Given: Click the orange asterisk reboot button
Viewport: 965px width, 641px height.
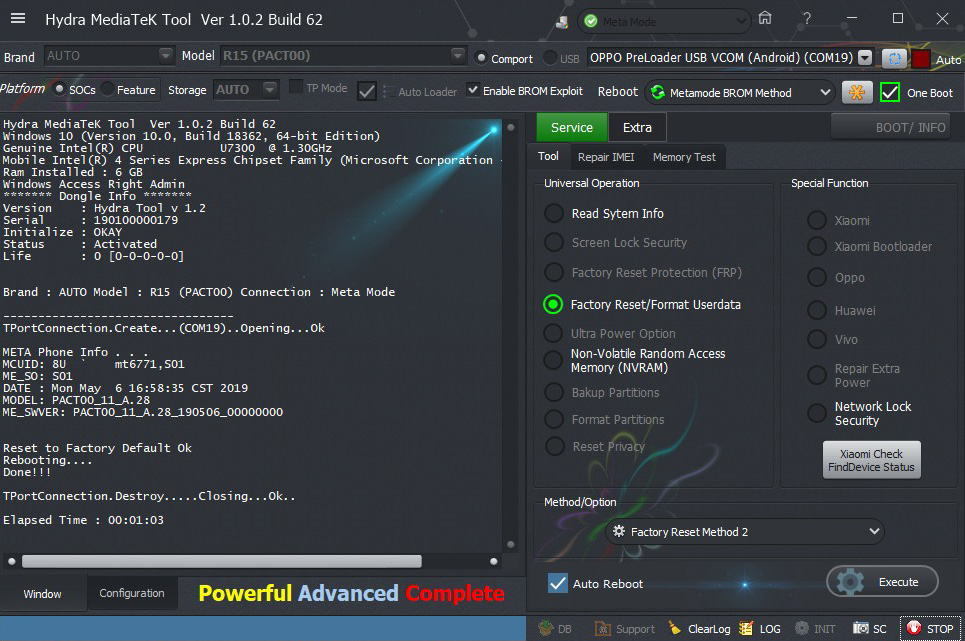Looking at the screenshot, I should tap(857, 92).
